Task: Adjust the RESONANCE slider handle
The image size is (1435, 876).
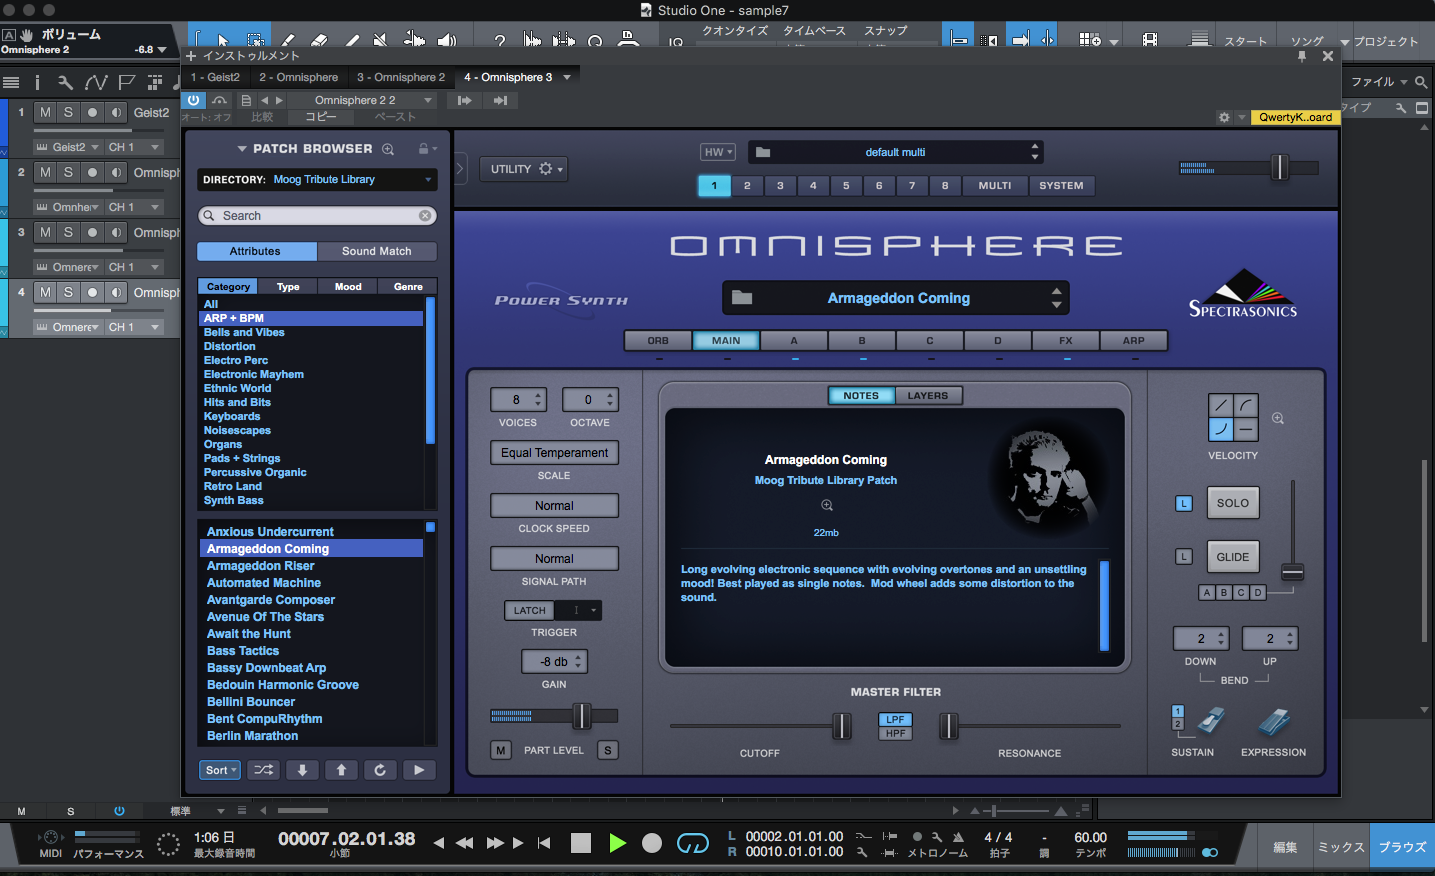Action: 948,727
